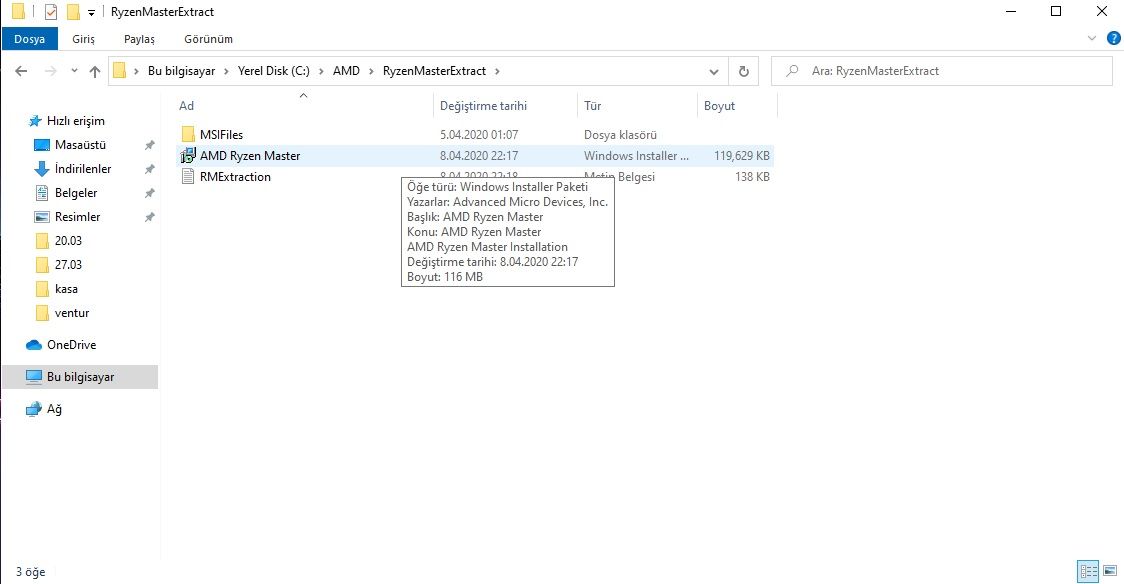Viewport: 1124px width, 584px height.
Task: Open Ağ network in navigation pane
Action: 53,409
